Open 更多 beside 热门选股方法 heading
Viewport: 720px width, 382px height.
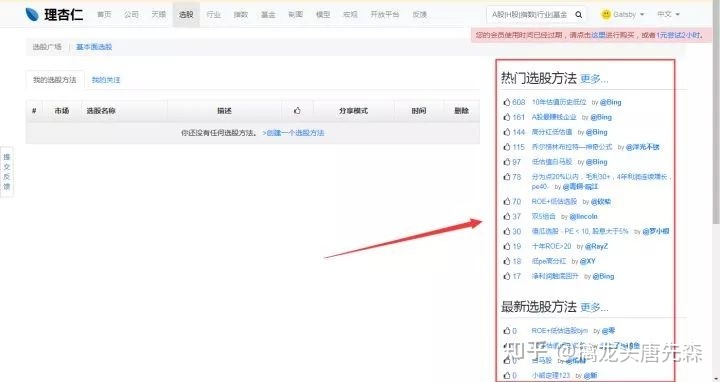click(594, 79)
